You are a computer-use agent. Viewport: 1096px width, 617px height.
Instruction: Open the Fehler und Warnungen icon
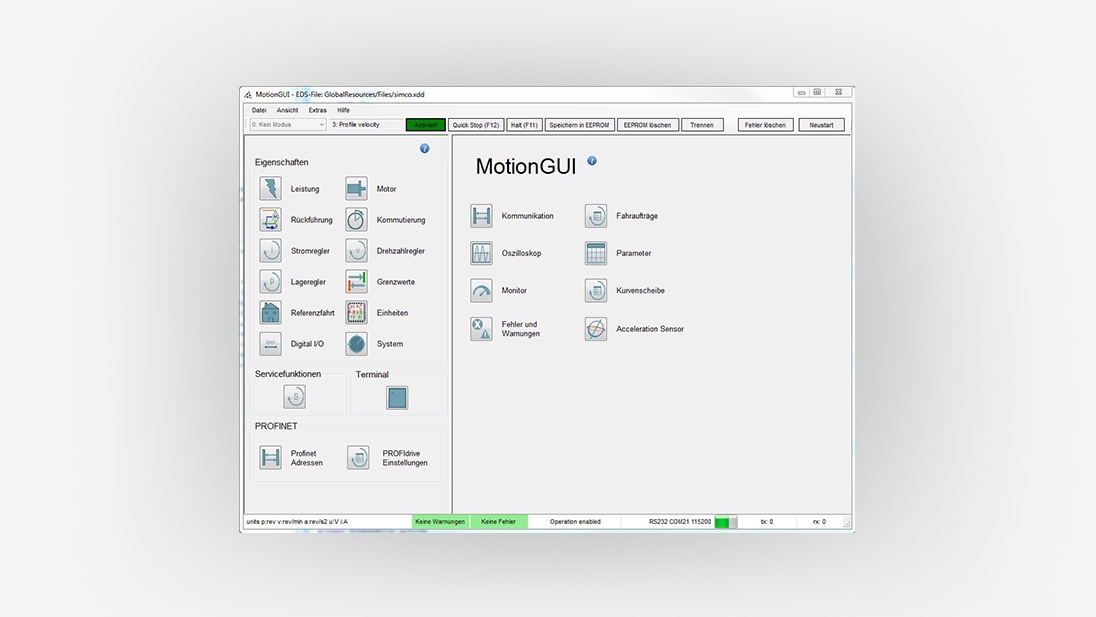[482, 329]
